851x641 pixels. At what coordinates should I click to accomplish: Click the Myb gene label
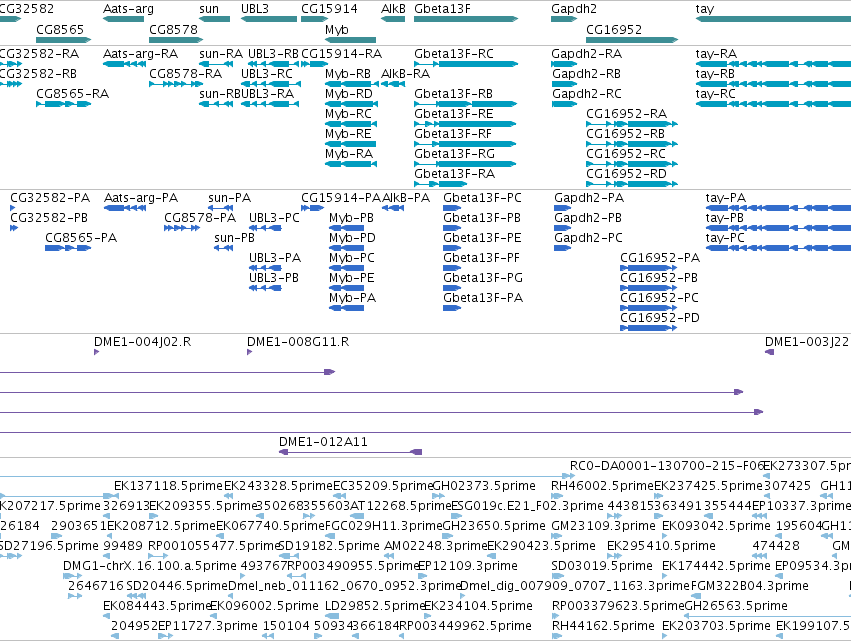[336, 29]
